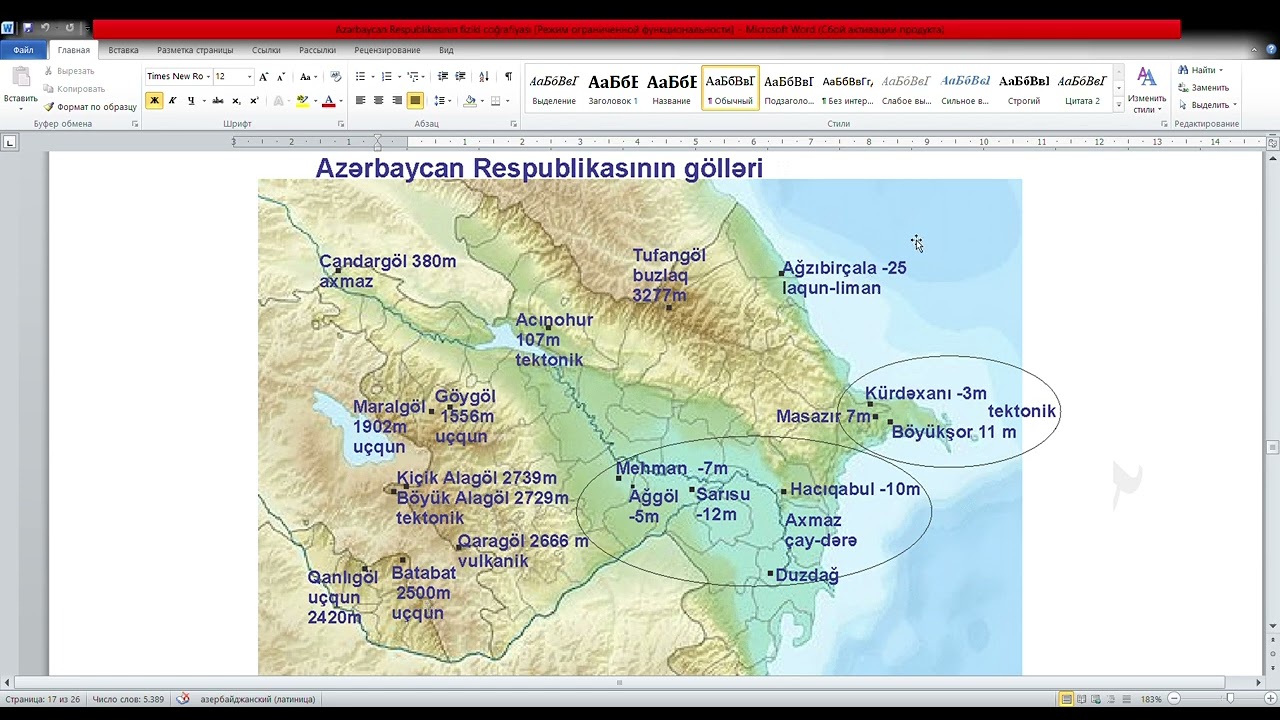Image resolution: width=1280 pixels, height=720 pixels.
Task: Open the font name dropdown
Action: point(208,76)
